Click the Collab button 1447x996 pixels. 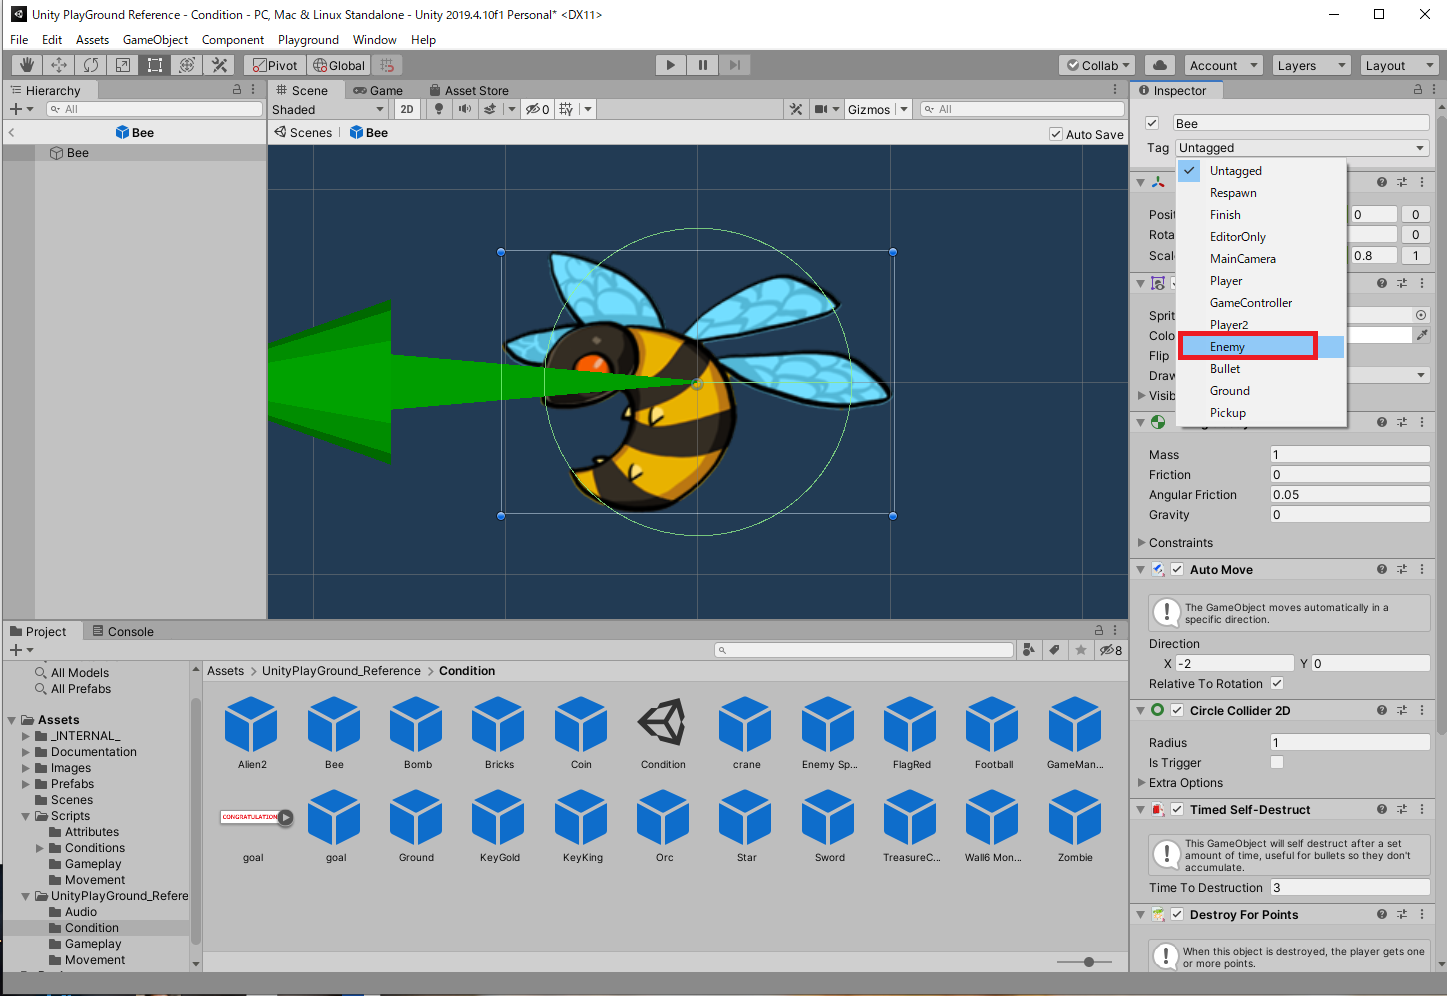[1097, 65]
